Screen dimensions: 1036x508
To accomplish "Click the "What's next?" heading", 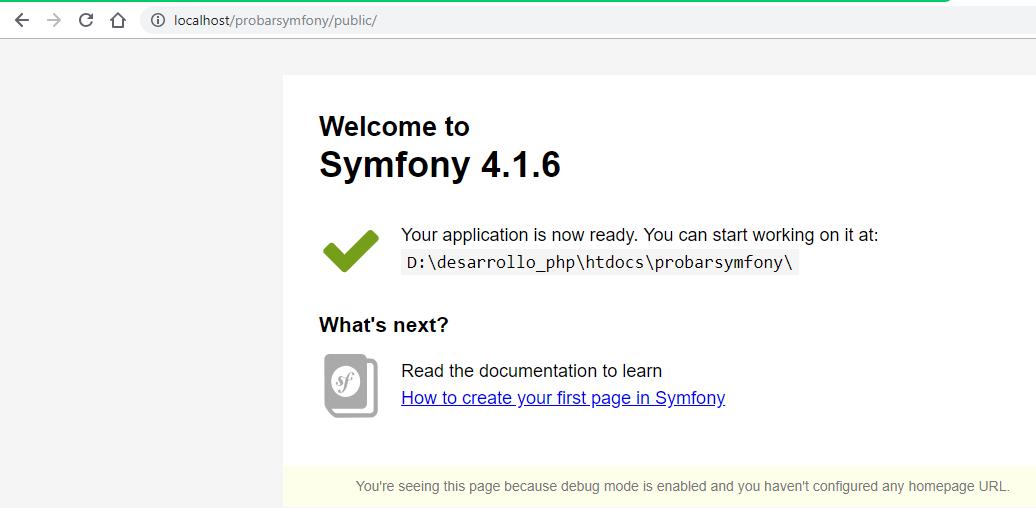I will click(383, 325).
